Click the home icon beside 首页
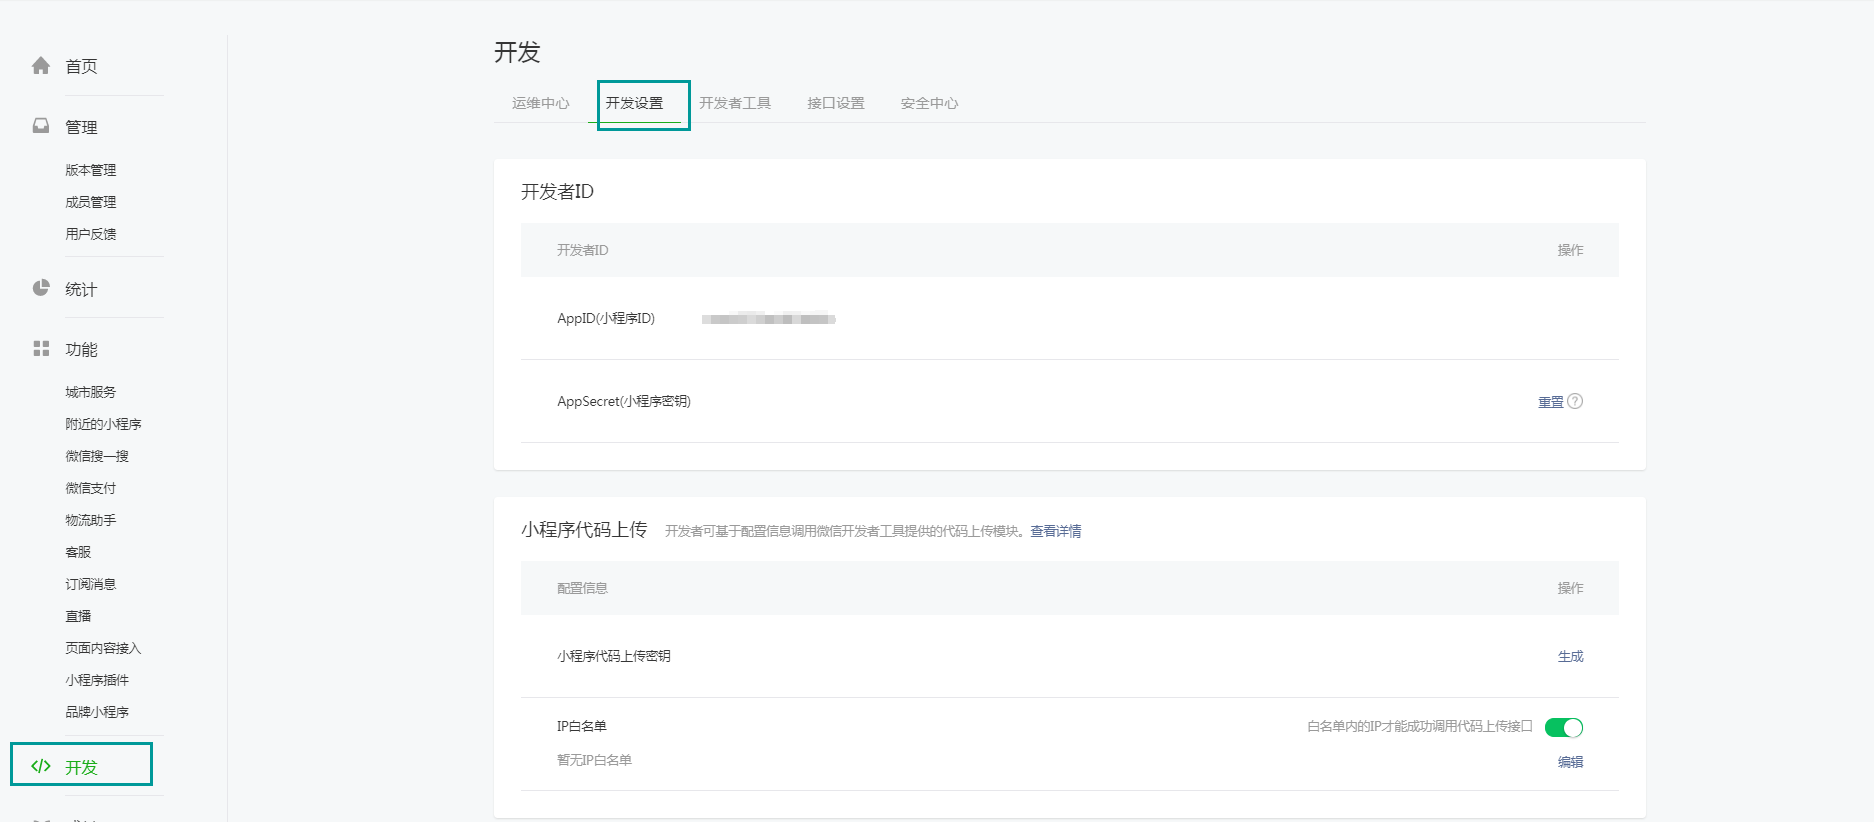Viewport: 1874px width, 822px height. 41,66
